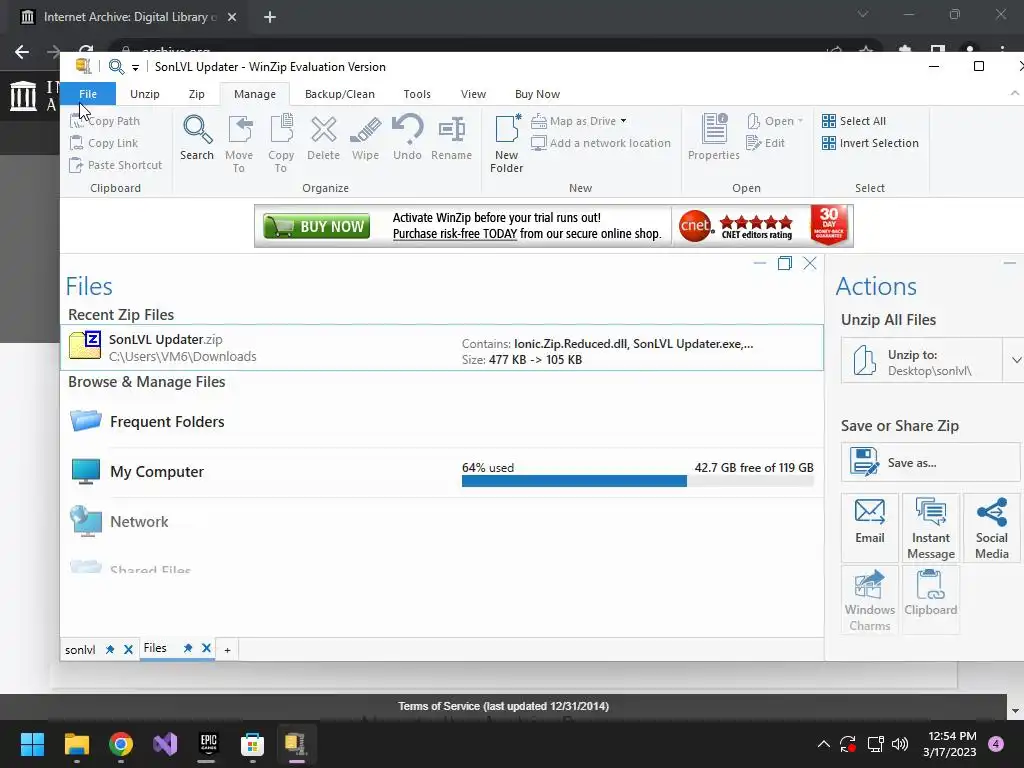Add a new tab with plus button
This screenshot has width=1024, height=768.
227,650
